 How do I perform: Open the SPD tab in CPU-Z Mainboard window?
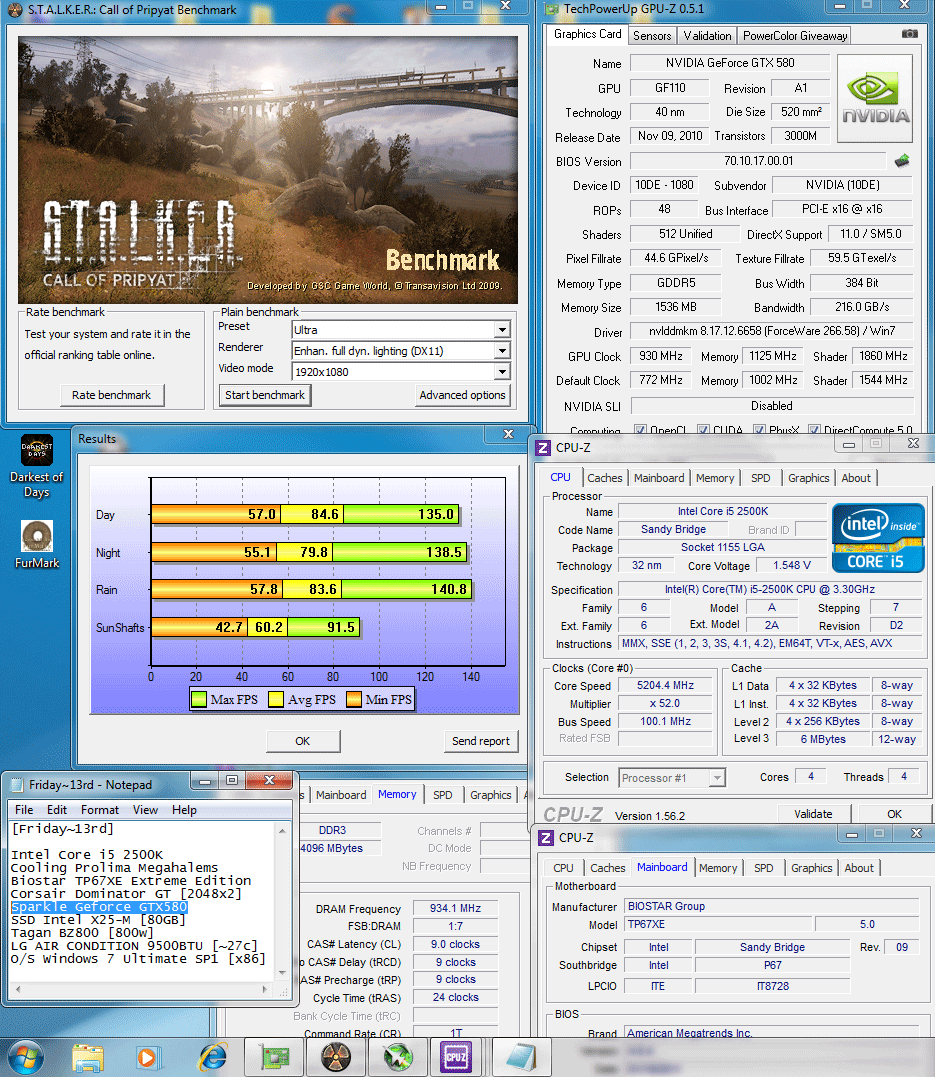coord(763,868)
